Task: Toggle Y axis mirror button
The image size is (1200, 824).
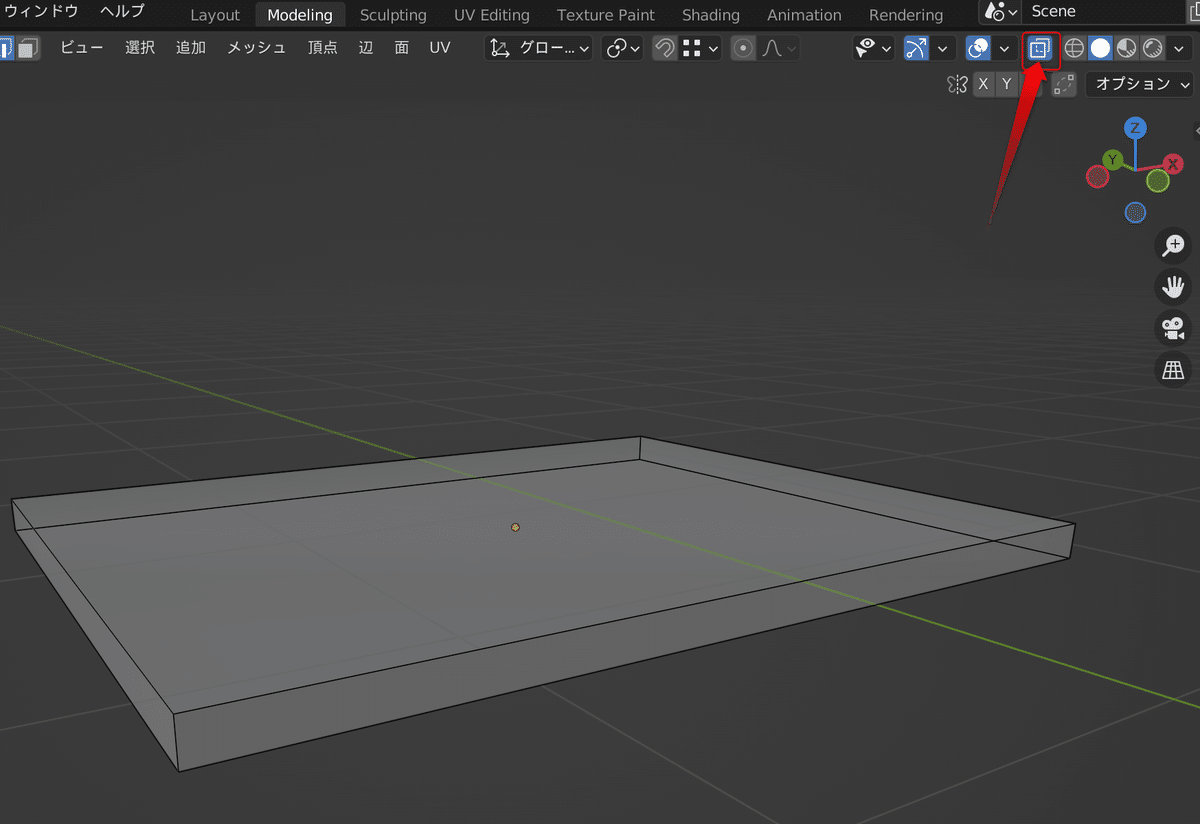Action: [1007, 84]
